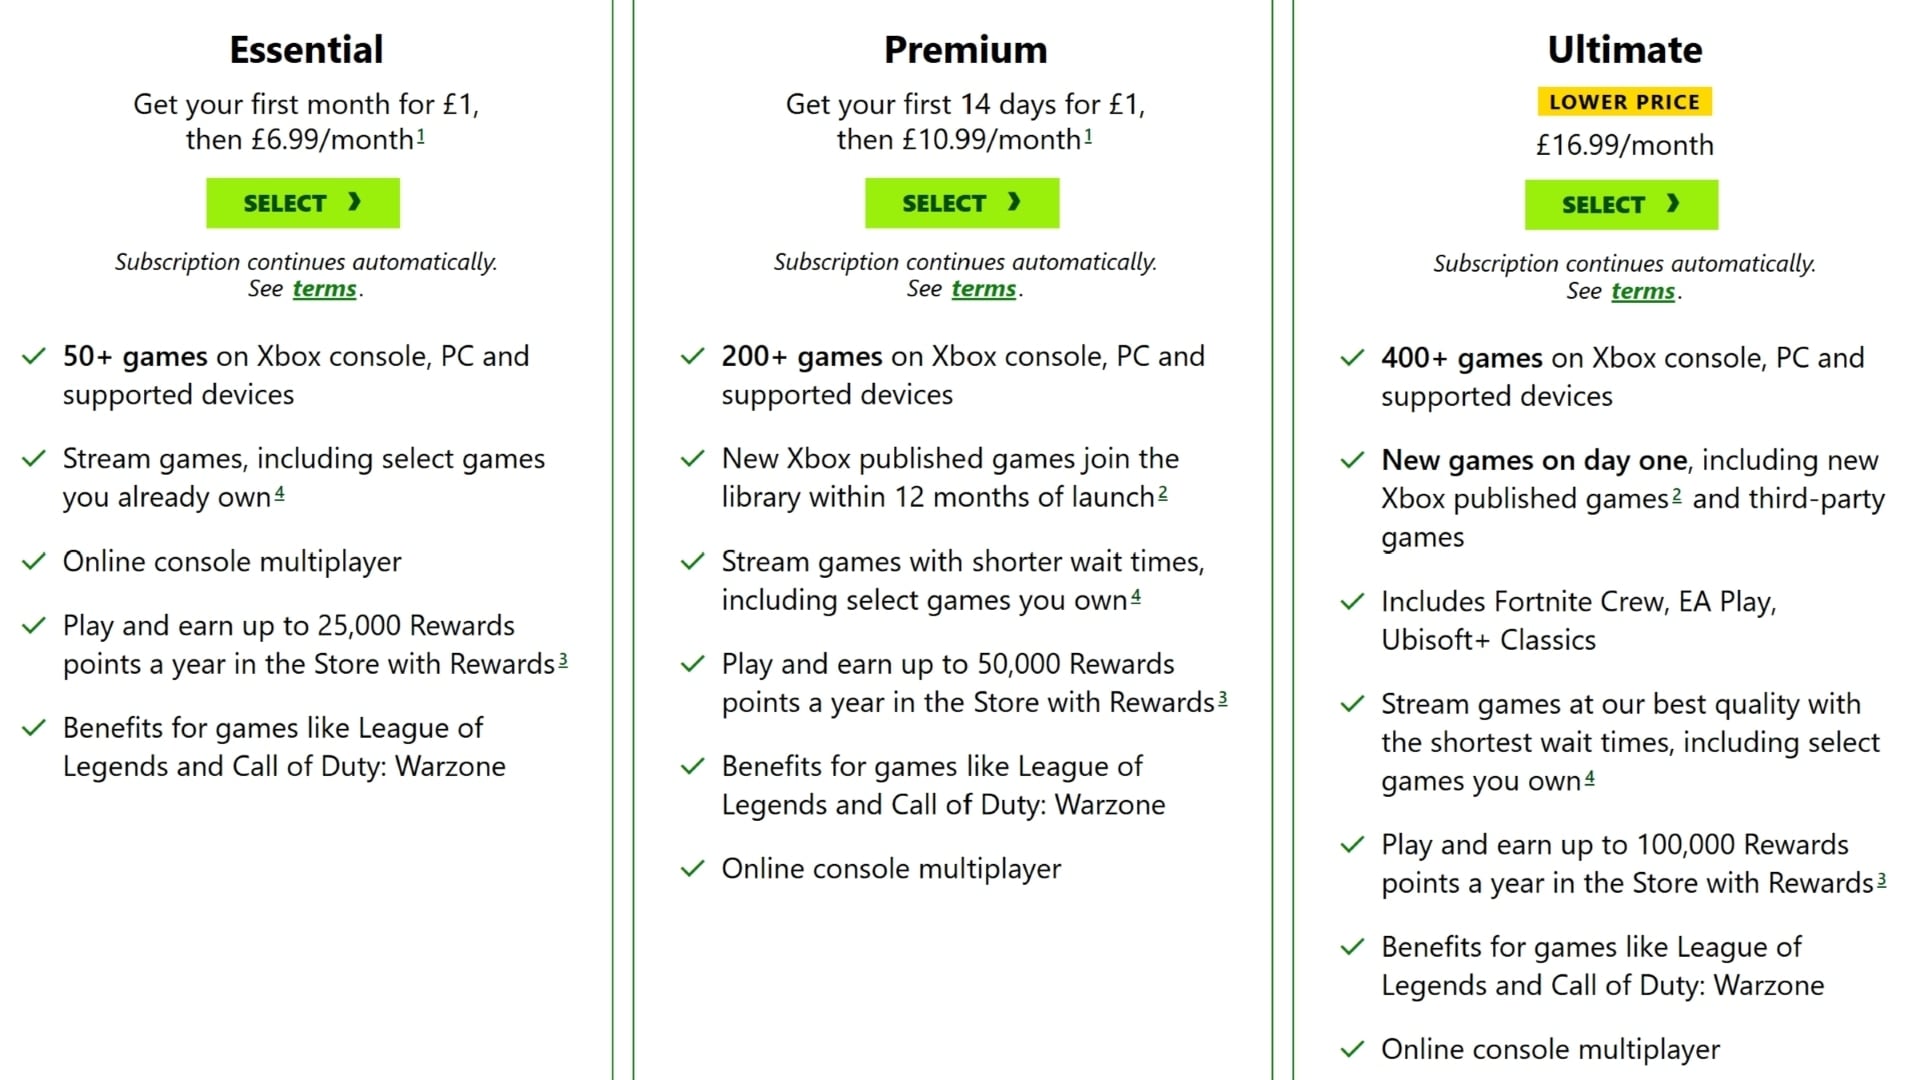Image resolution: width=1920 pixels, height=1080 pixels.
Task: Choose the Premium plan Select button
Action: point(961,203)
